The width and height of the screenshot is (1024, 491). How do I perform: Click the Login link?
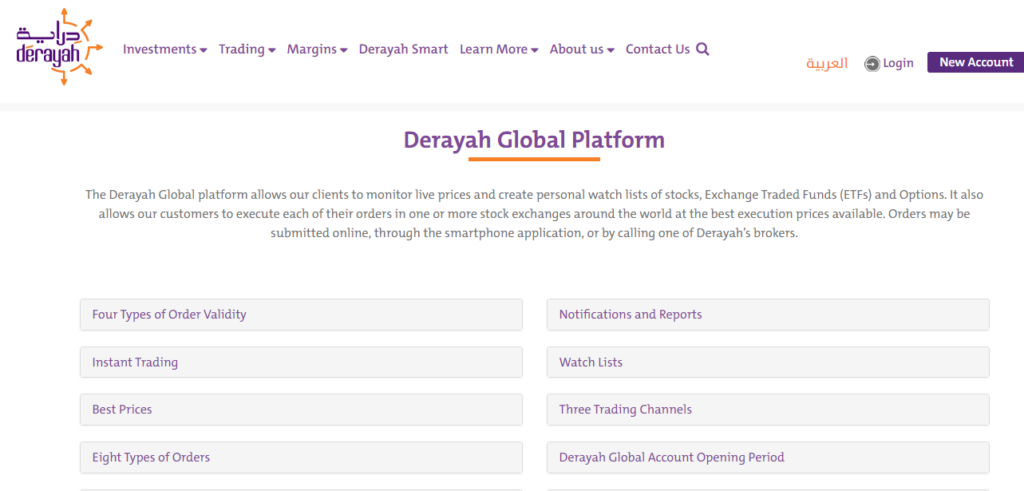click(x=898, y=63)
